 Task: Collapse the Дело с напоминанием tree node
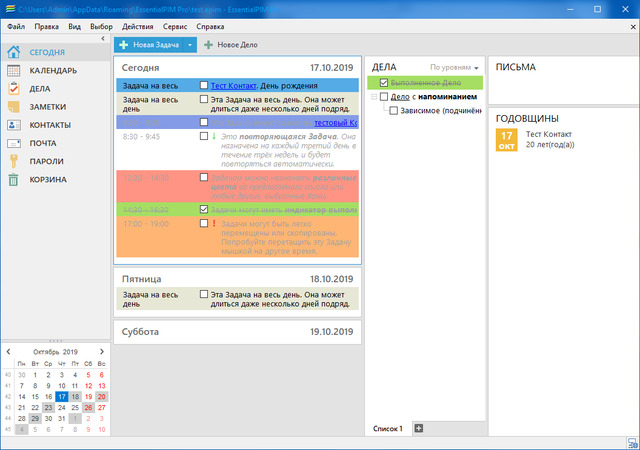[x=373, y=97]
